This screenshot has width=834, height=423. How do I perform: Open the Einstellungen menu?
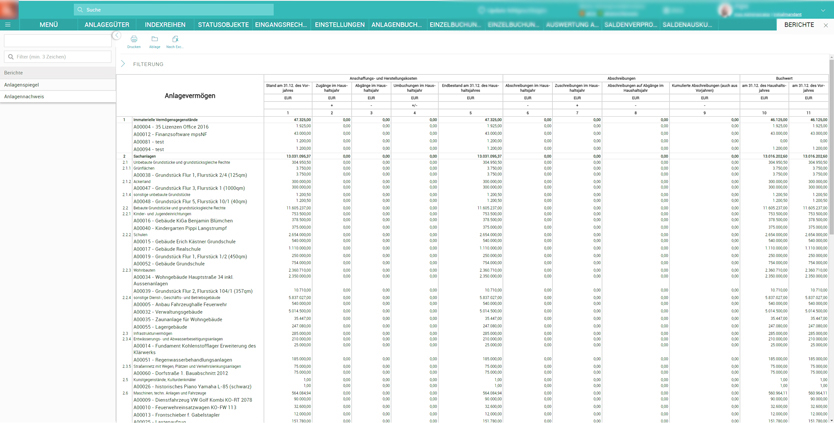point(340,25)
